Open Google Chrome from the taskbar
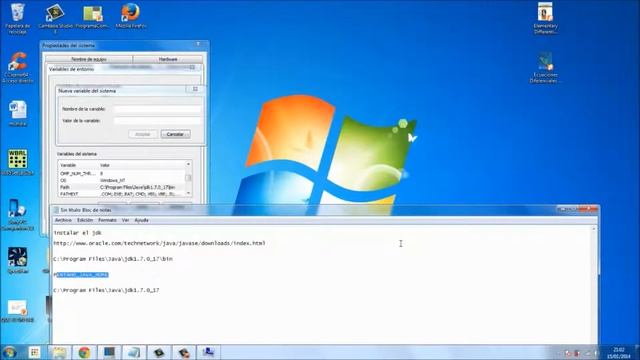Screen dimensions: 640x360 [84, 352]
